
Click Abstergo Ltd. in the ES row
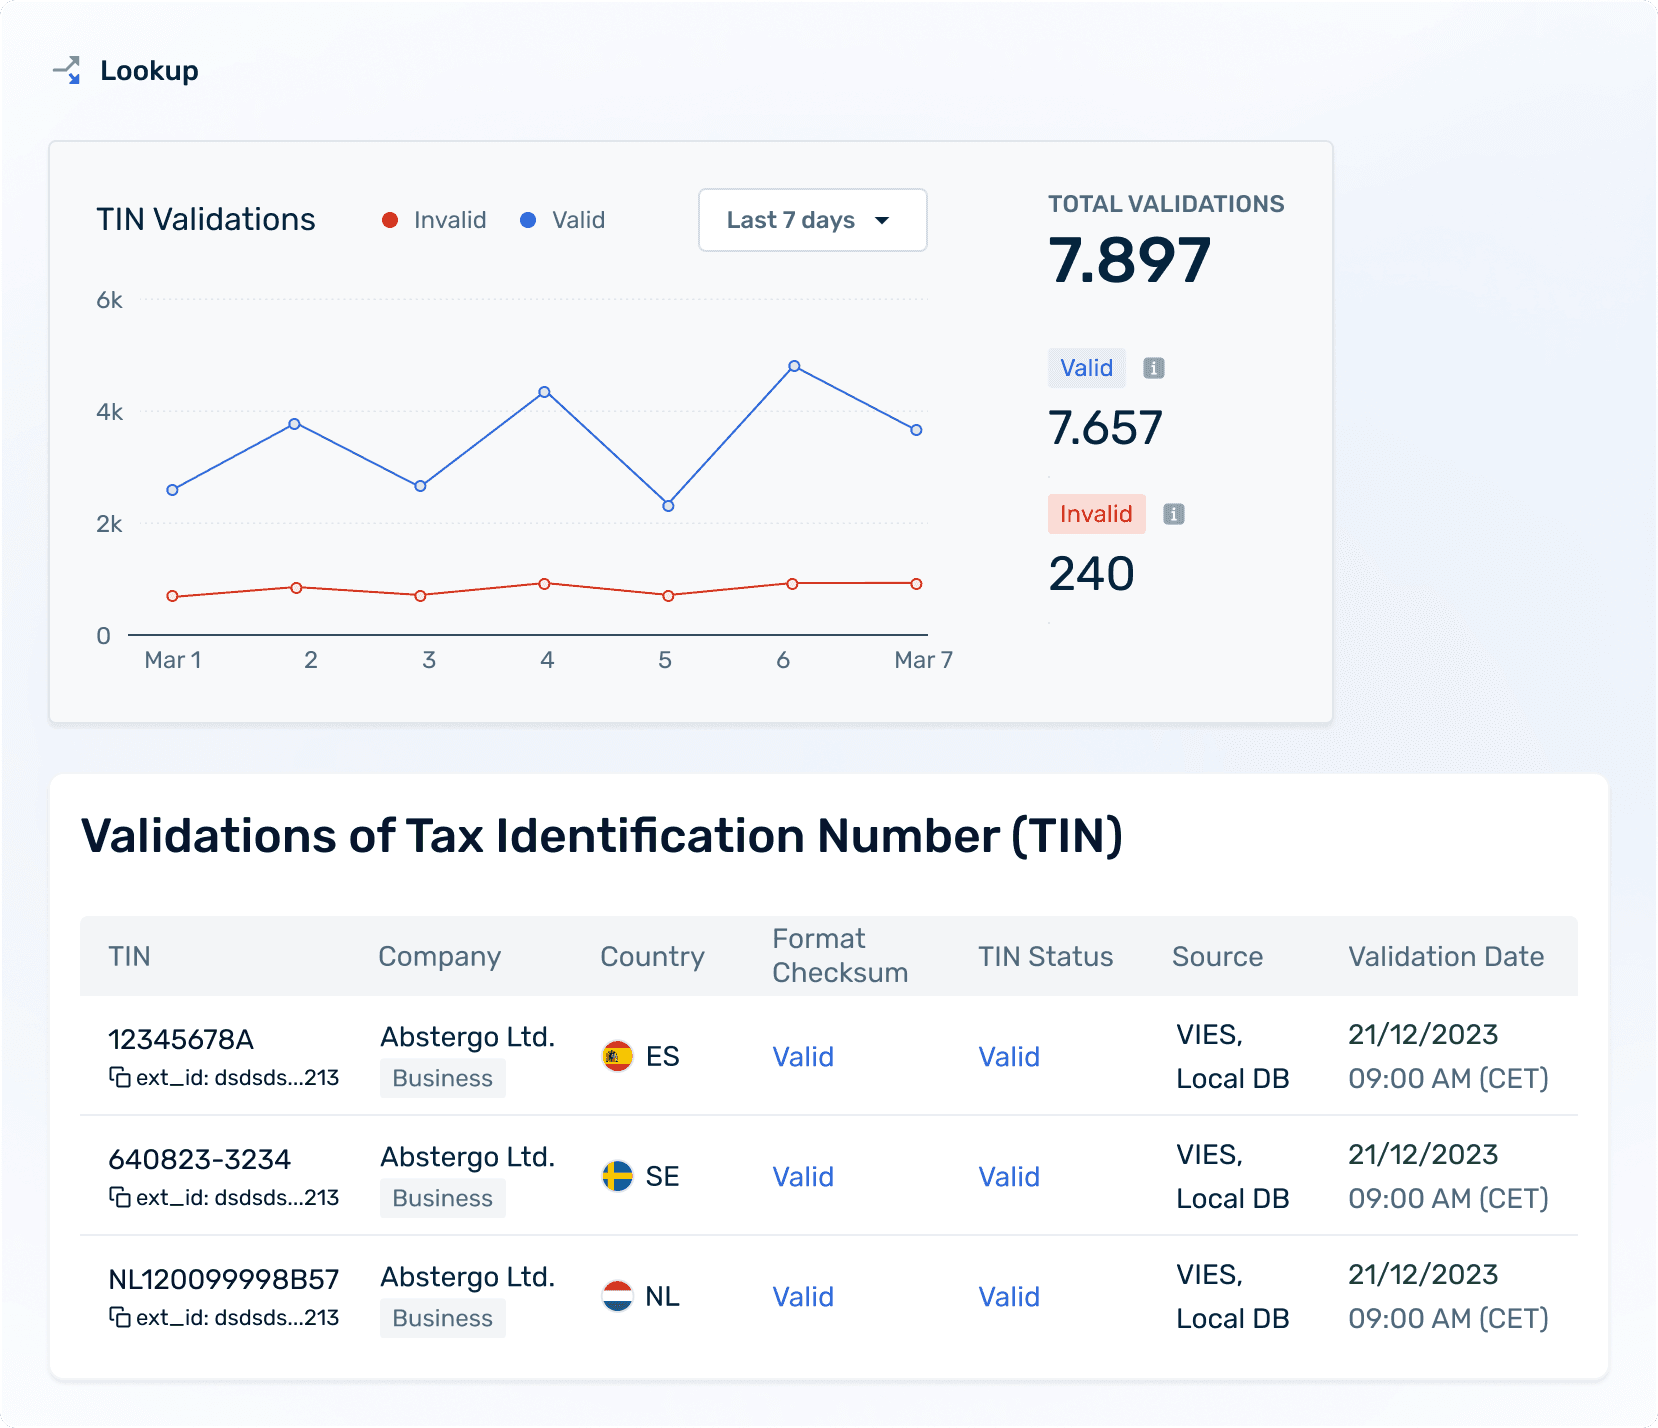coord(467,1037)
